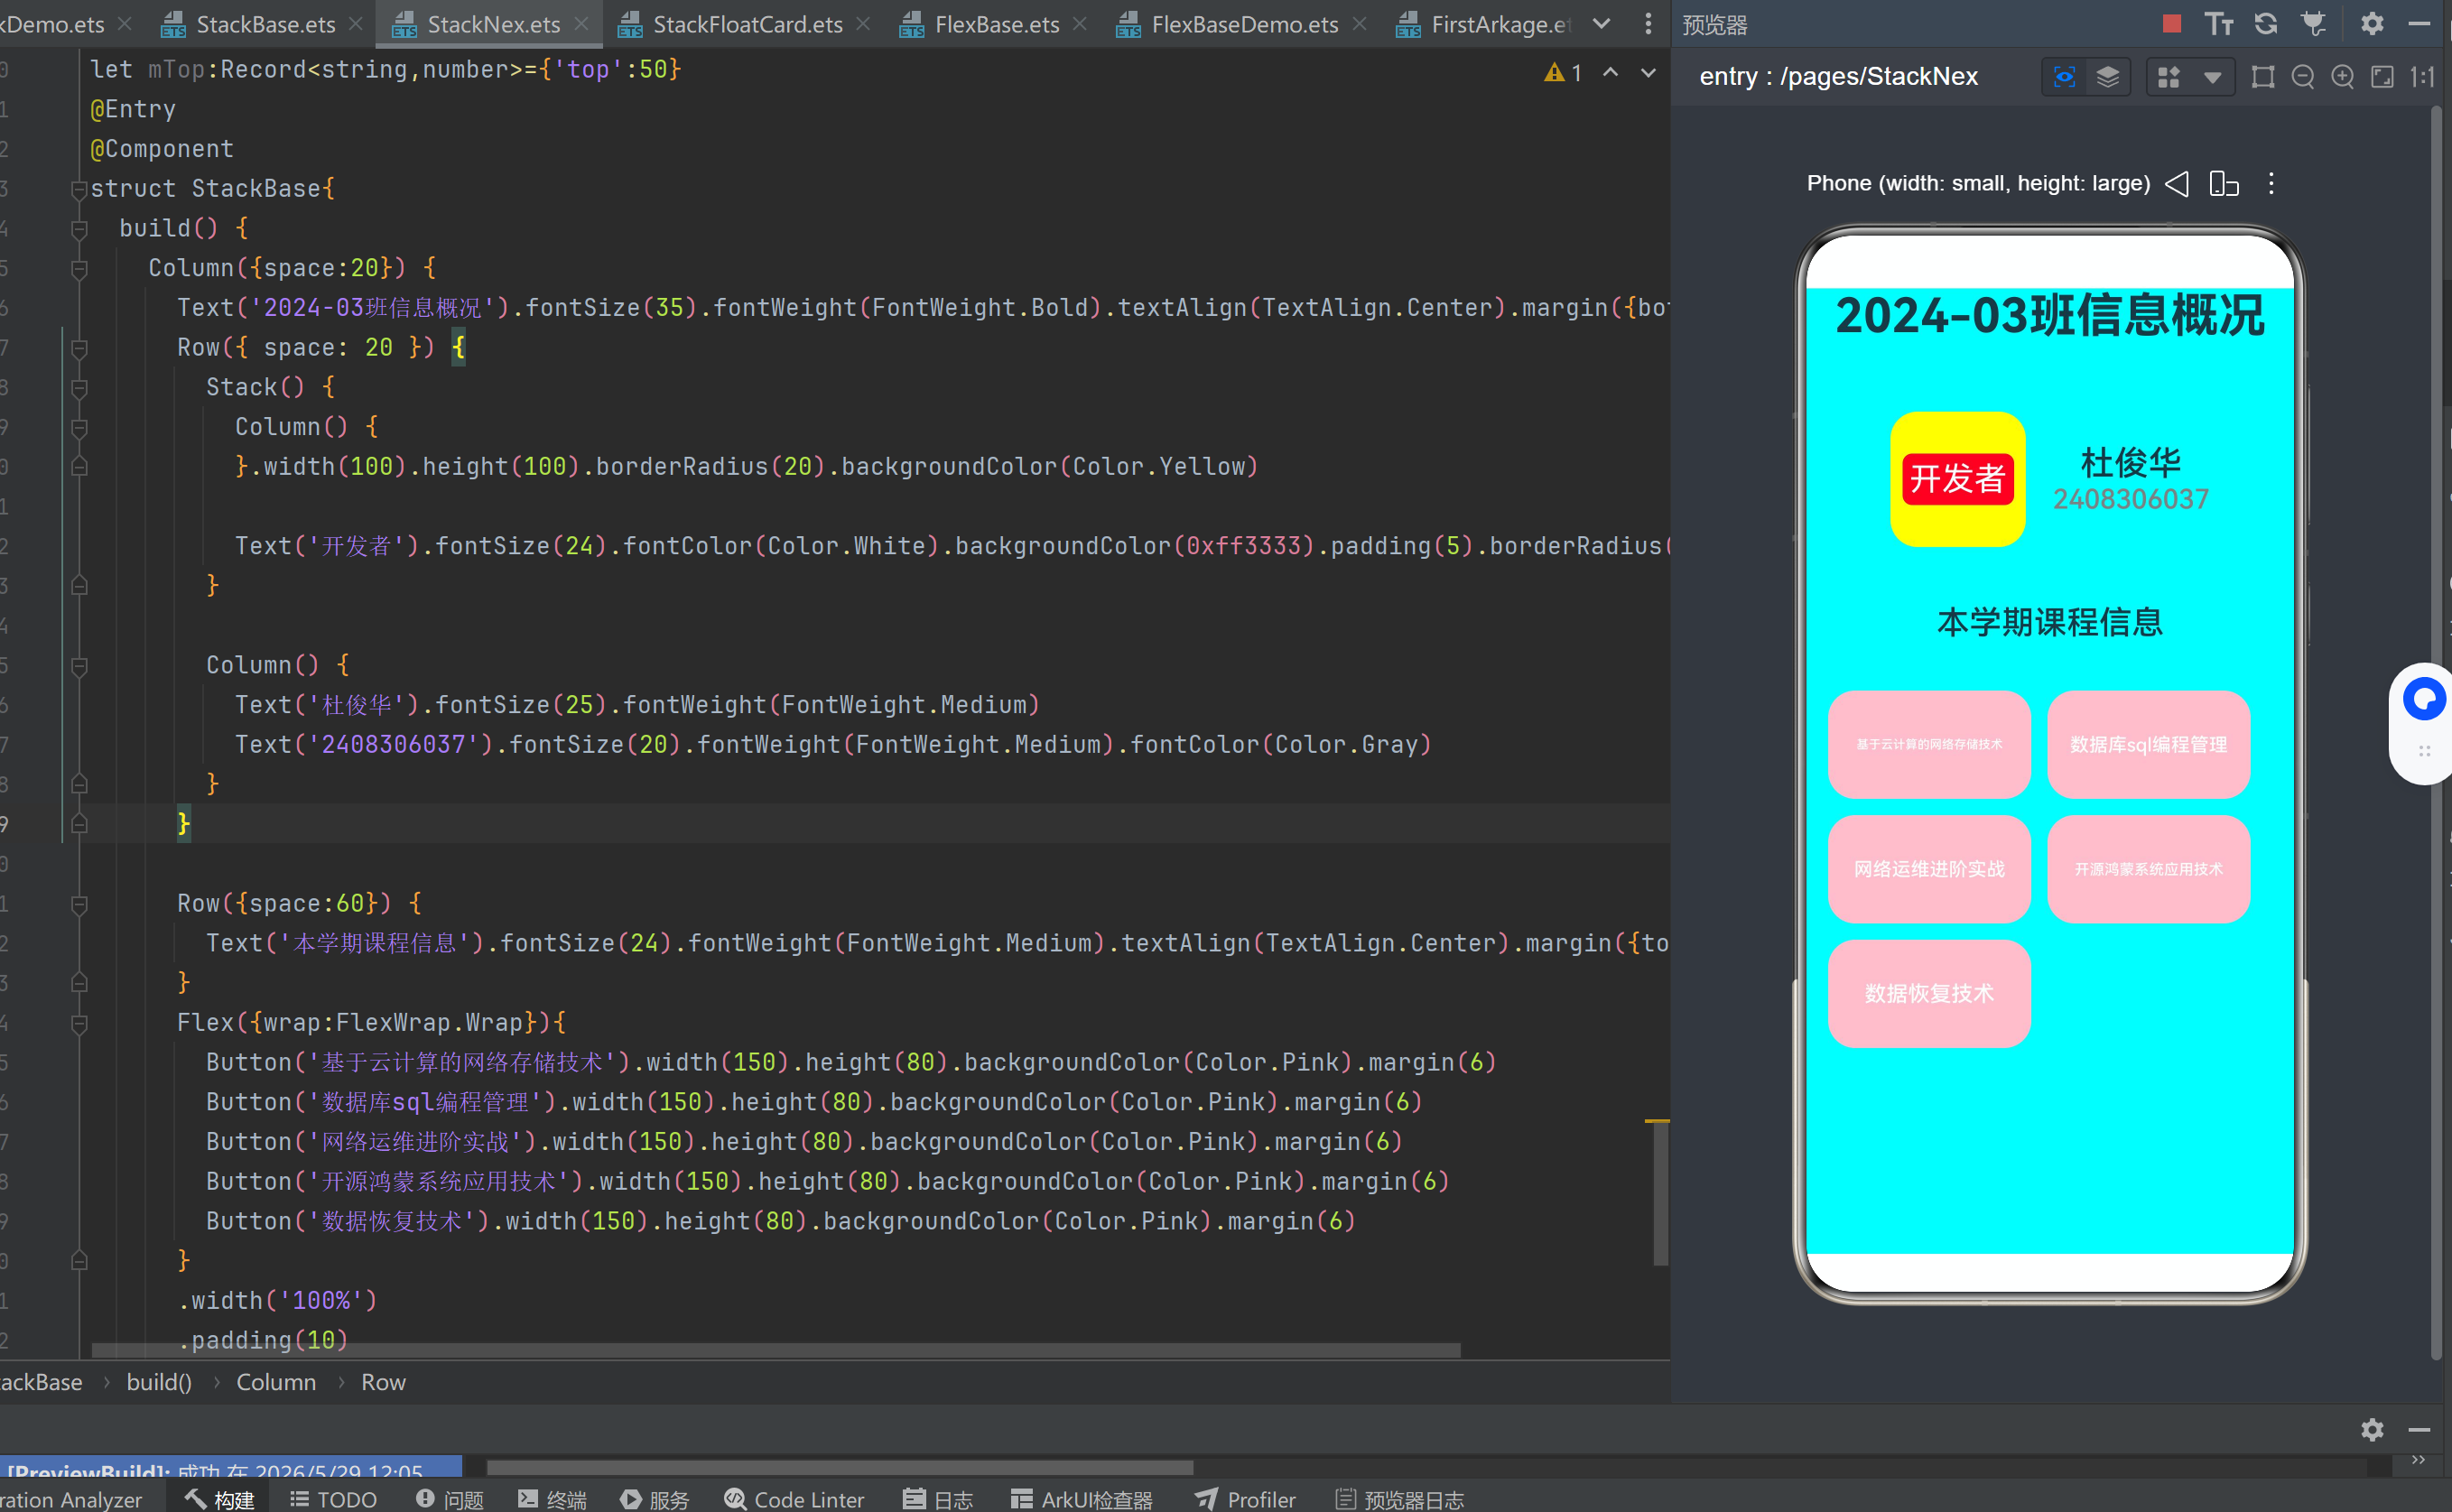This screenshot has height=1512, width=2452.
Task: Close the StackNex.ets tab
Action: [582, 23]
